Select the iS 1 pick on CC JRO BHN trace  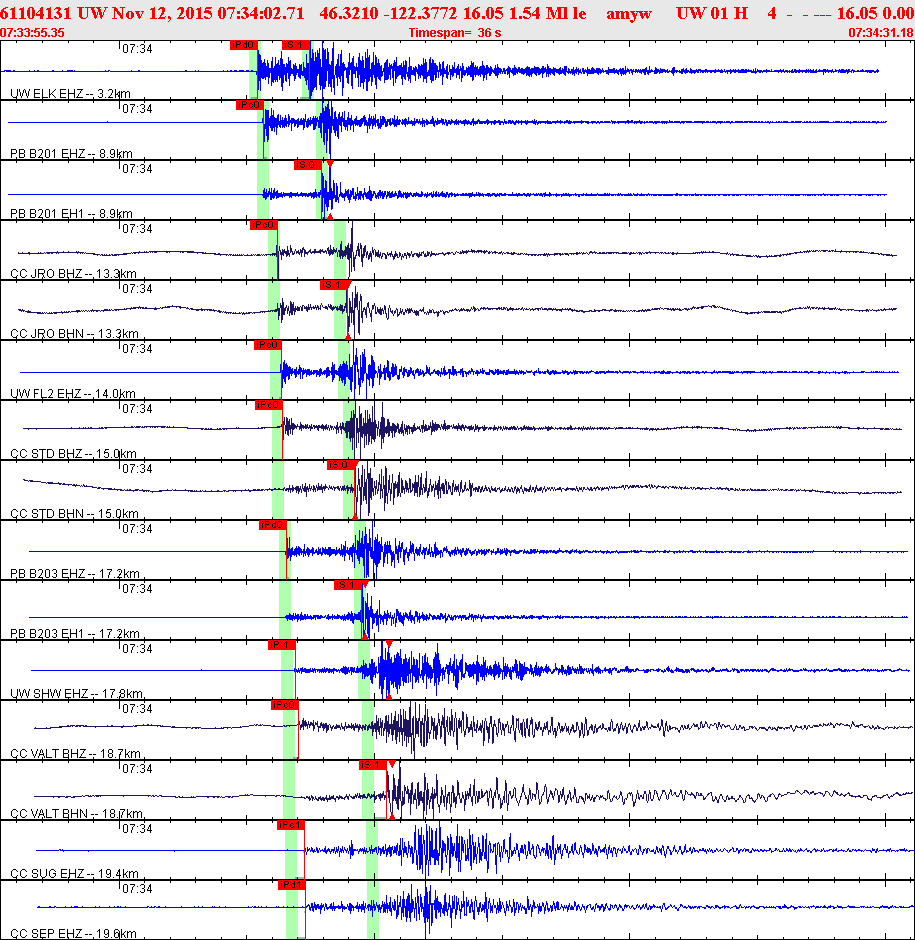coord(333,285)
